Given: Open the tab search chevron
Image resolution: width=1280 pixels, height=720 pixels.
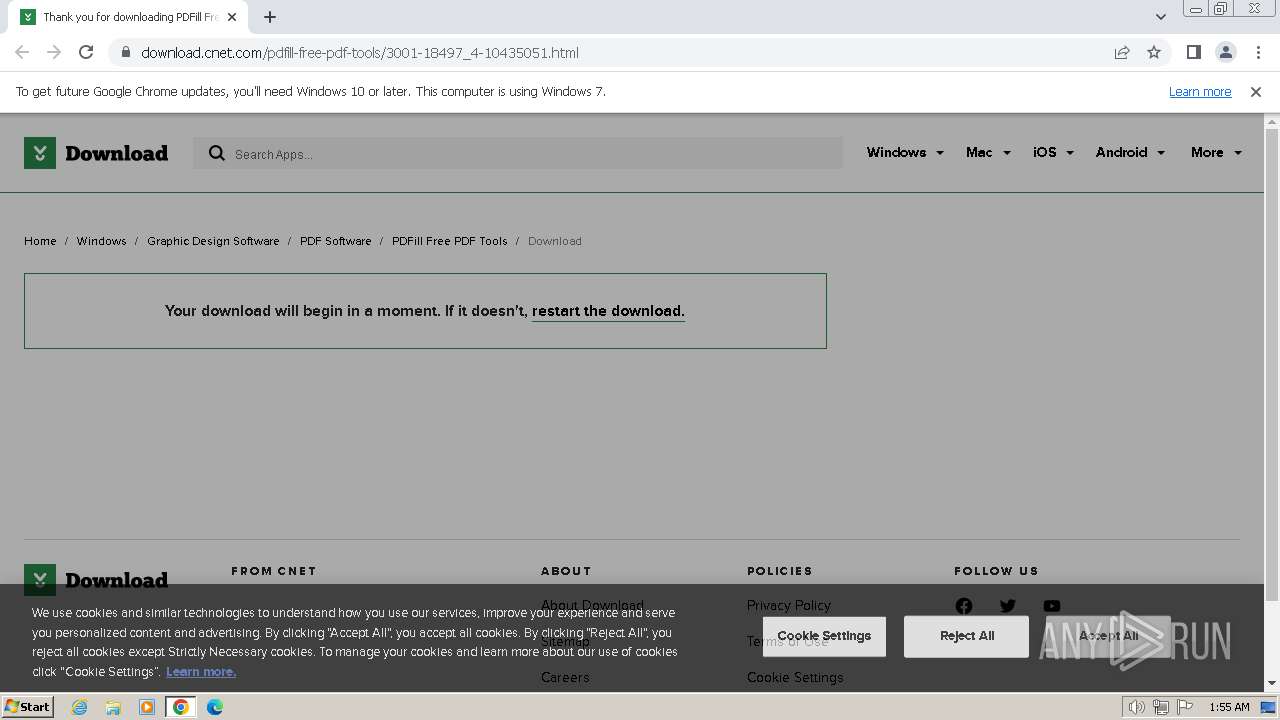Looking at the screenshot, I should [1160, 17].
